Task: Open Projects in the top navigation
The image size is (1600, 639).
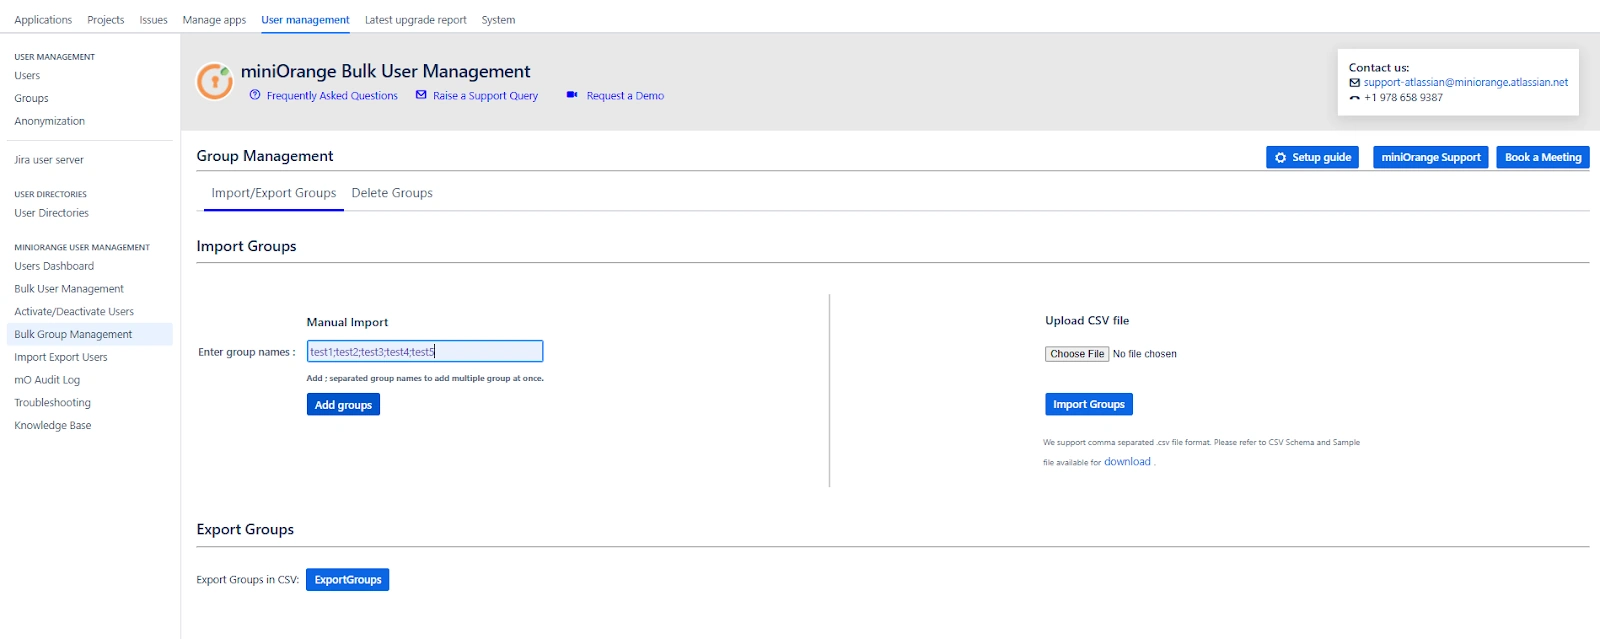Action: [x=106, y=20]
